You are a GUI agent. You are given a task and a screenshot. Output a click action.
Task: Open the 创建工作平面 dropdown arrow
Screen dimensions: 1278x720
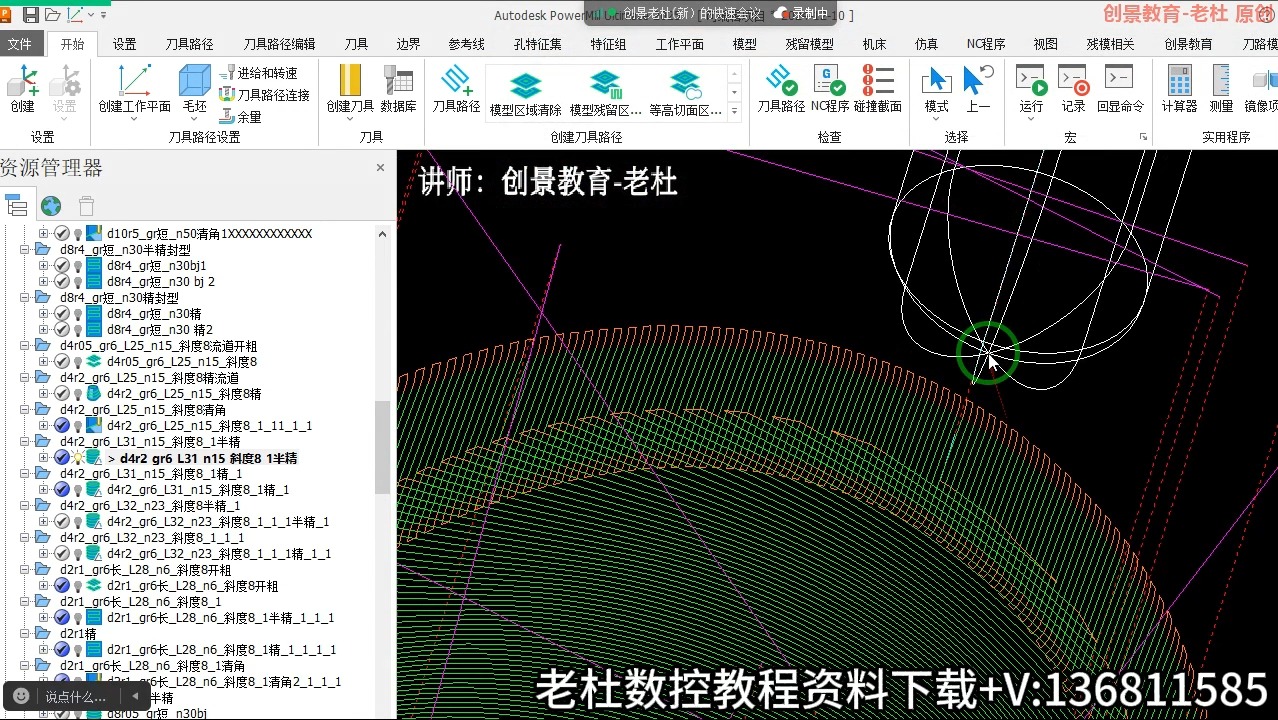[134, 120]
